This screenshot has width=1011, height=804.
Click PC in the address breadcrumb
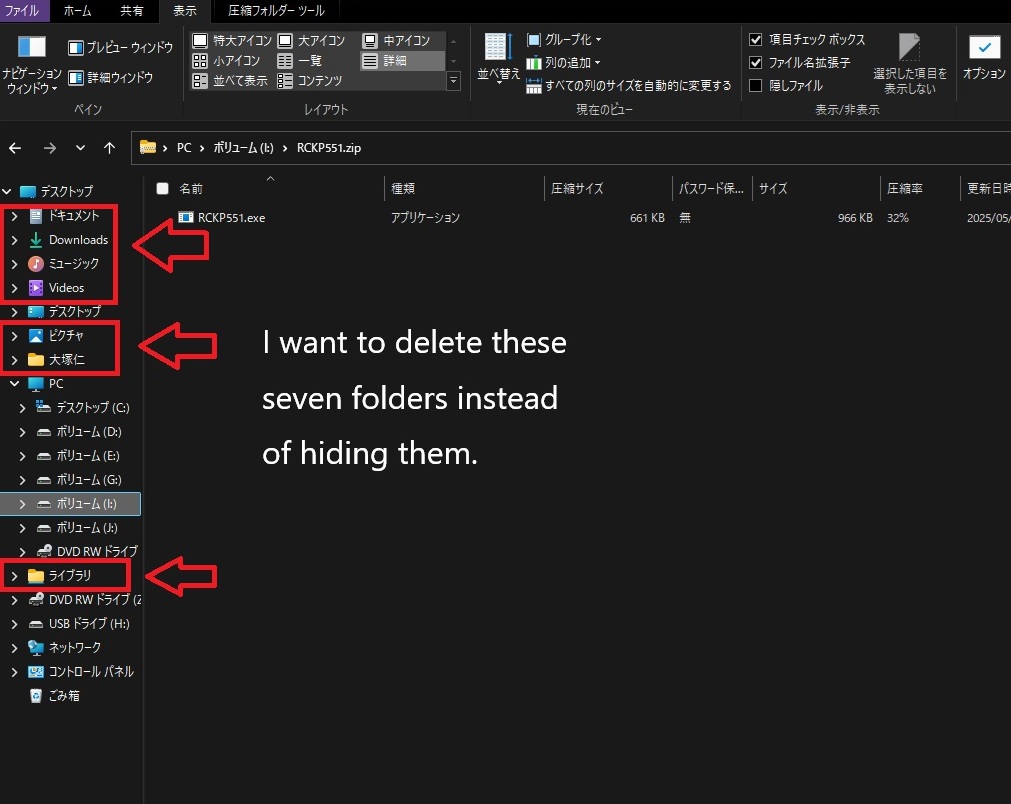coord(184,148)
